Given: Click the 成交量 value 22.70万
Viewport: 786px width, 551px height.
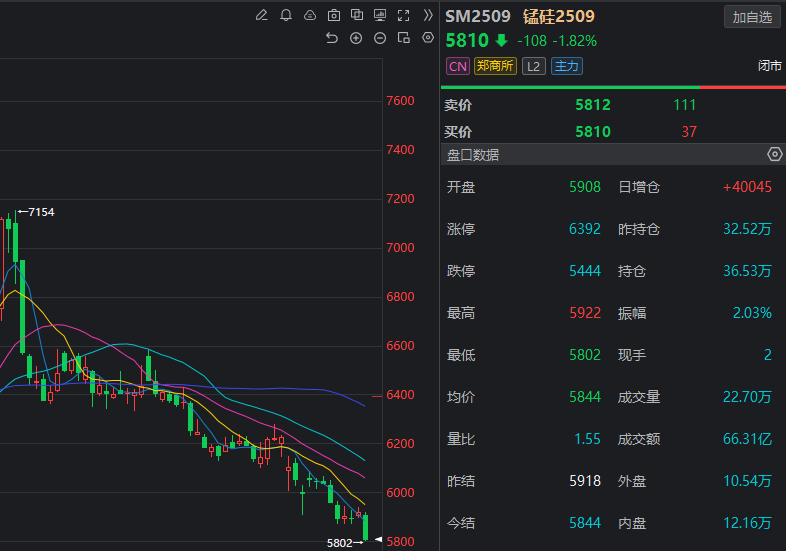Looking at the screenshot, I should point(747,397).
